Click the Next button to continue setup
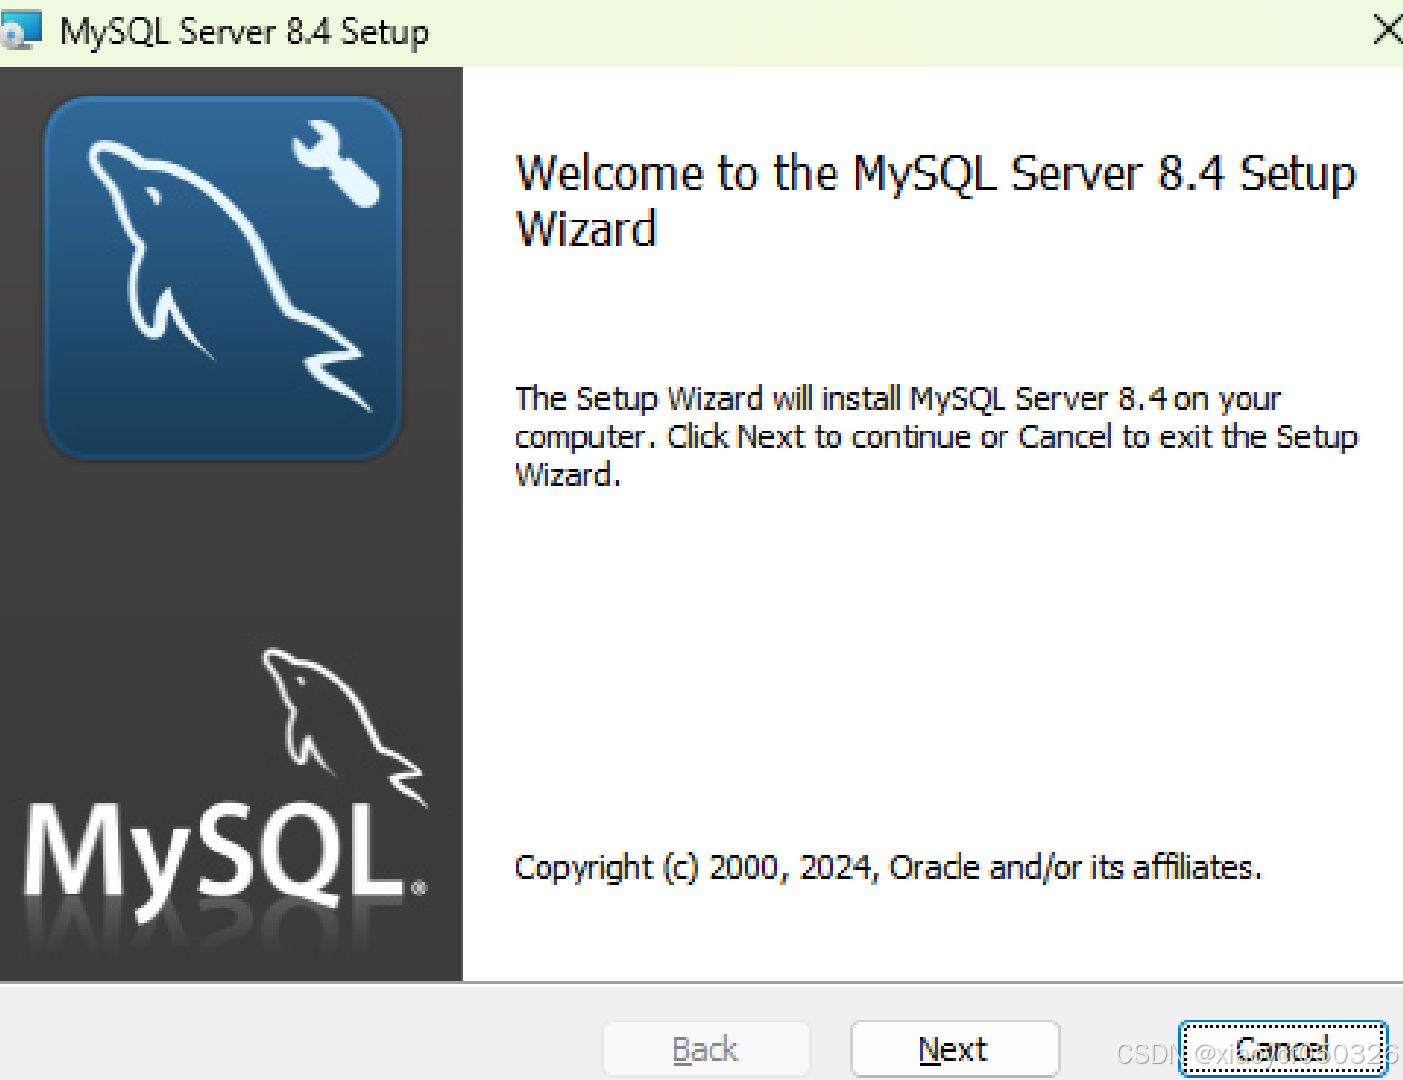The width and height of the screenshot is (1403, 1080). pyautogui.click(x=954, y=1049)
